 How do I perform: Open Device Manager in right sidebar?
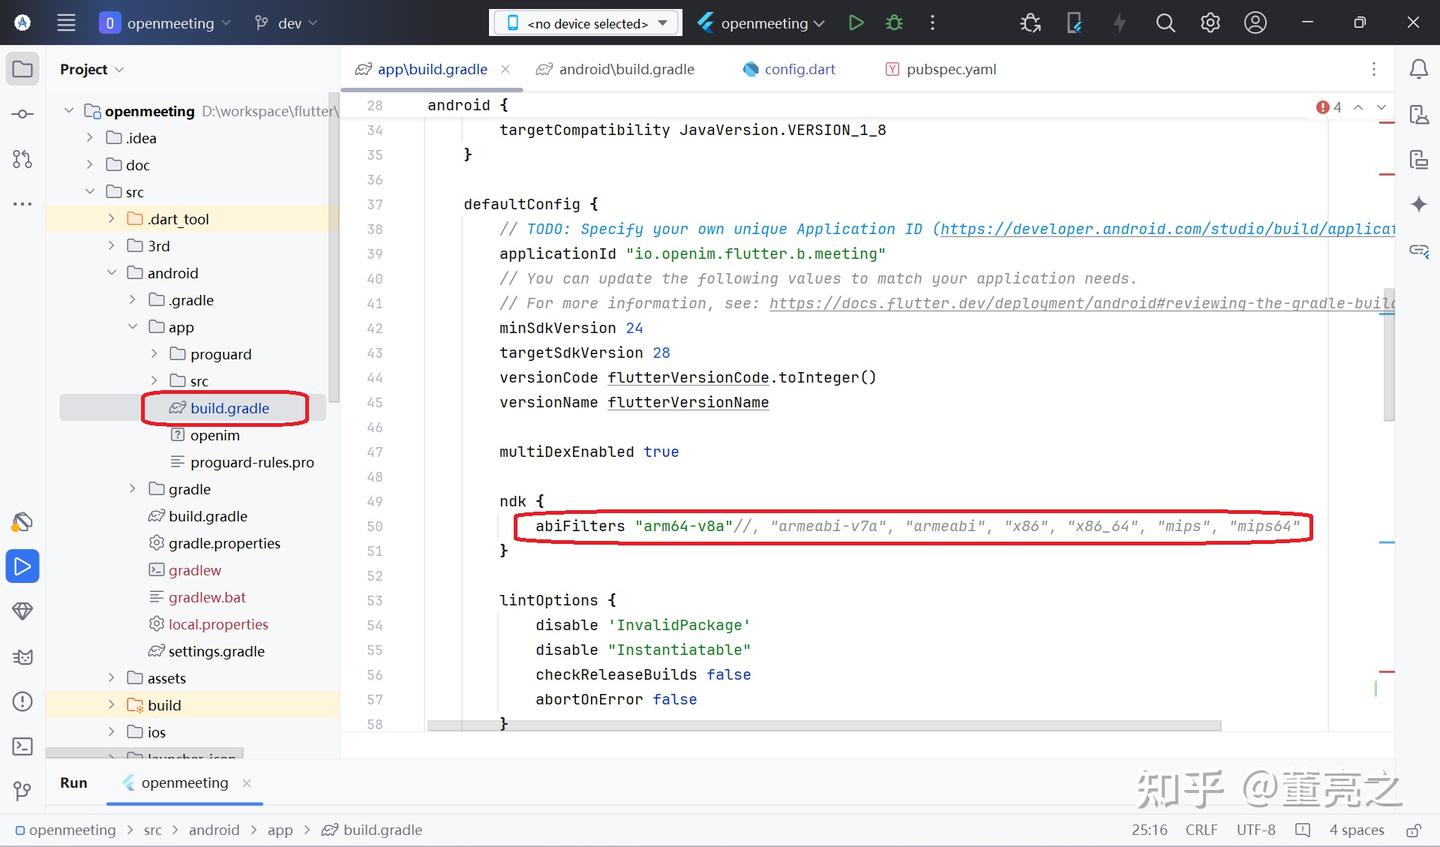(x=1418, y=114)
